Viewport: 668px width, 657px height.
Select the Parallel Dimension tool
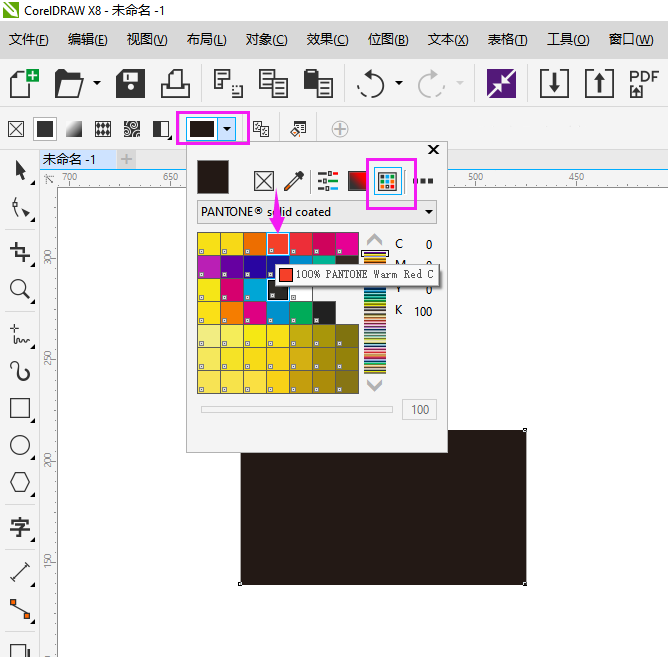click(20, 572)
